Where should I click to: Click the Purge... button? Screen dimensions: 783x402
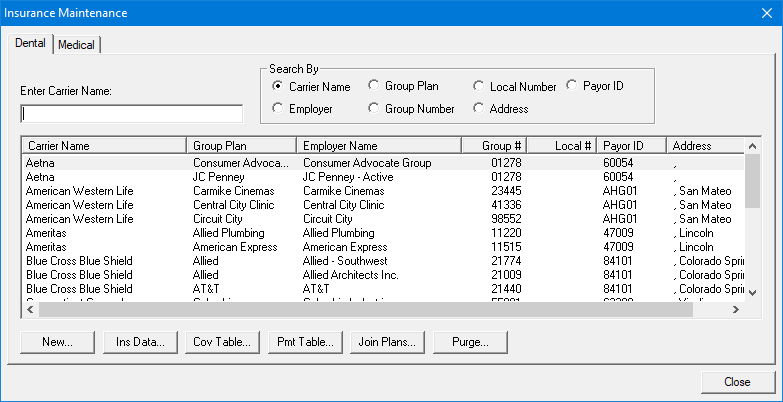pos(471,342)
